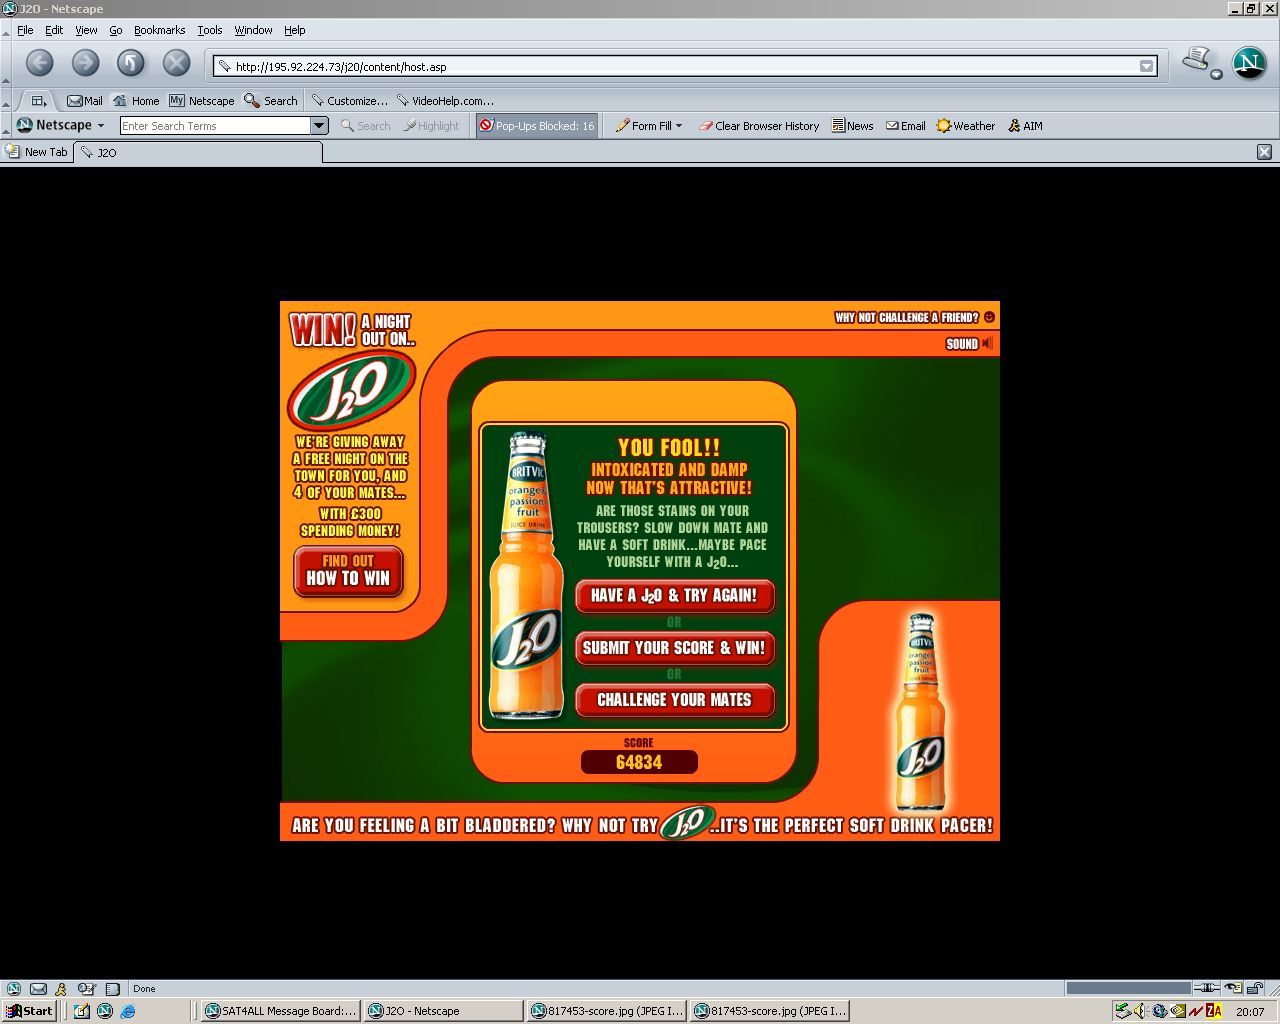Click the Print icon in navigation toolbar
The width and height of the screenshot is (1280, 1024).
pos(1197,61)
